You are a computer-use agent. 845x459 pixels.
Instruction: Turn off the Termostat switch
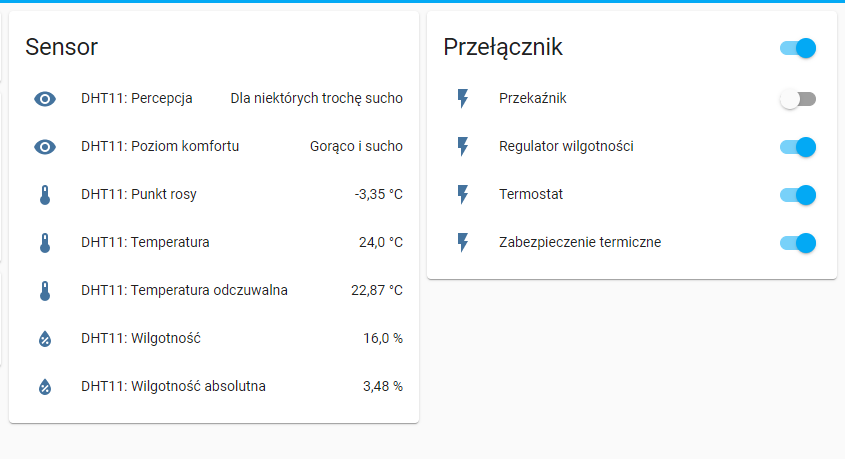pyautogui.click(x=798, y=195)
